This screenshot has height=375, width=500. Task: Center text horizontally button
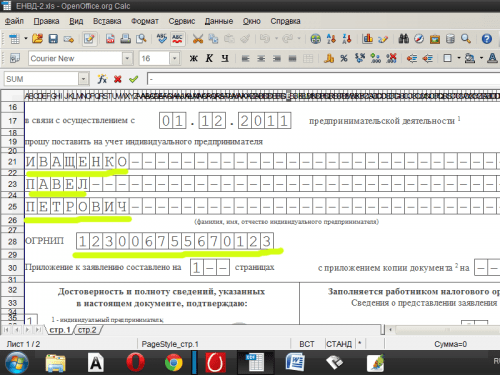261,59
